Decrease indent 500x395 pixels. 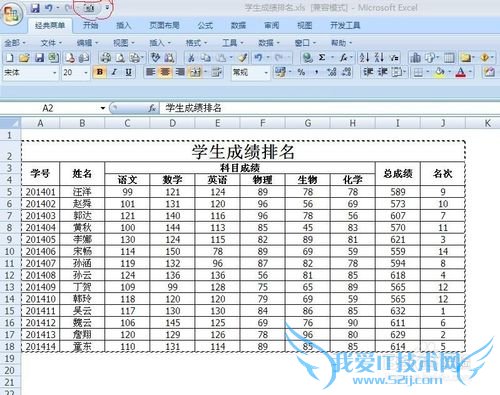coord(368,72)
